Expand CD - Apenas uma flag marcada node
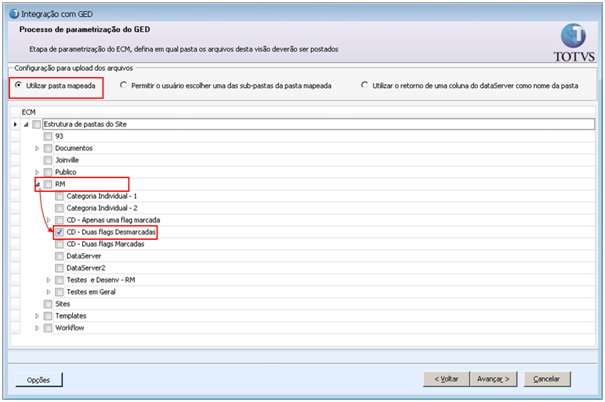Image resolution: width=605 pixels, height=402 pixels. pos(49,220)
